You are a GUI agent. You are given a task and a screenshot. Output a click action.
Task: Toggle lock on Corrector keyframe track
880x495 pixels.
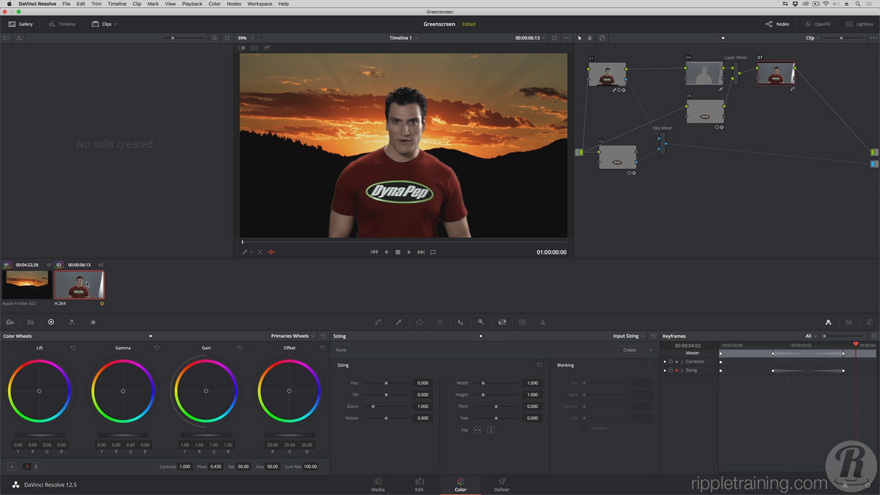[670, 361]
